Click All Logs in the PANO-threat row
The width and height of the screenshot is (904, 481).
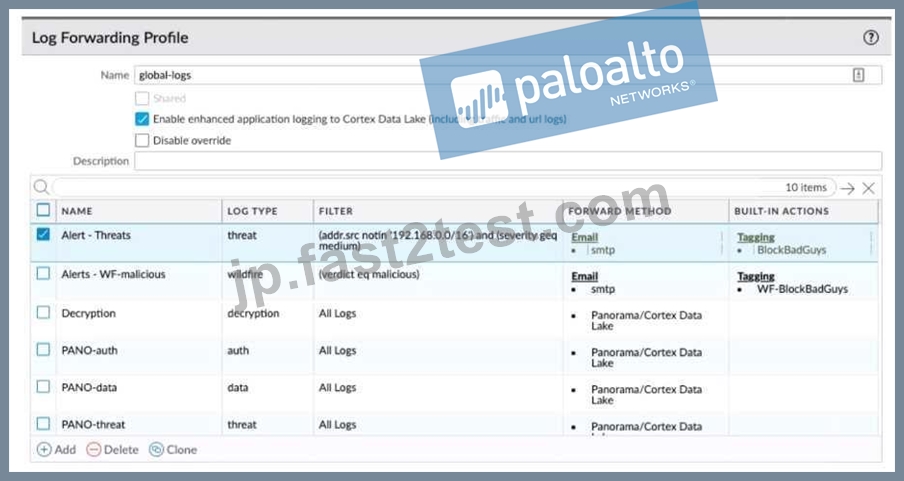click(x=337, y=424)
